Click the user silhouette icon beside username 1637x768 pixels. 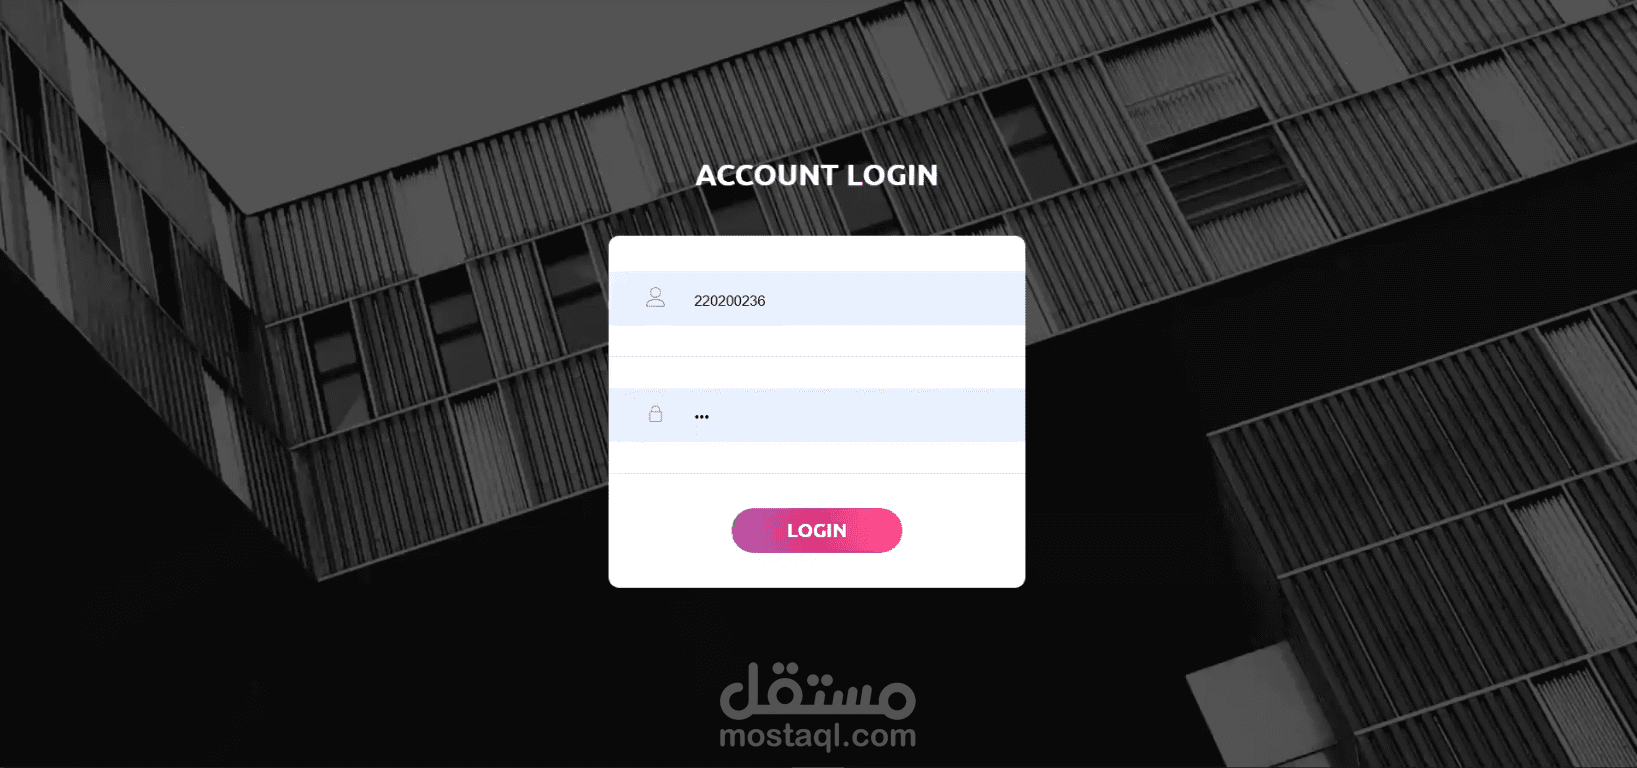coord(655,298)
